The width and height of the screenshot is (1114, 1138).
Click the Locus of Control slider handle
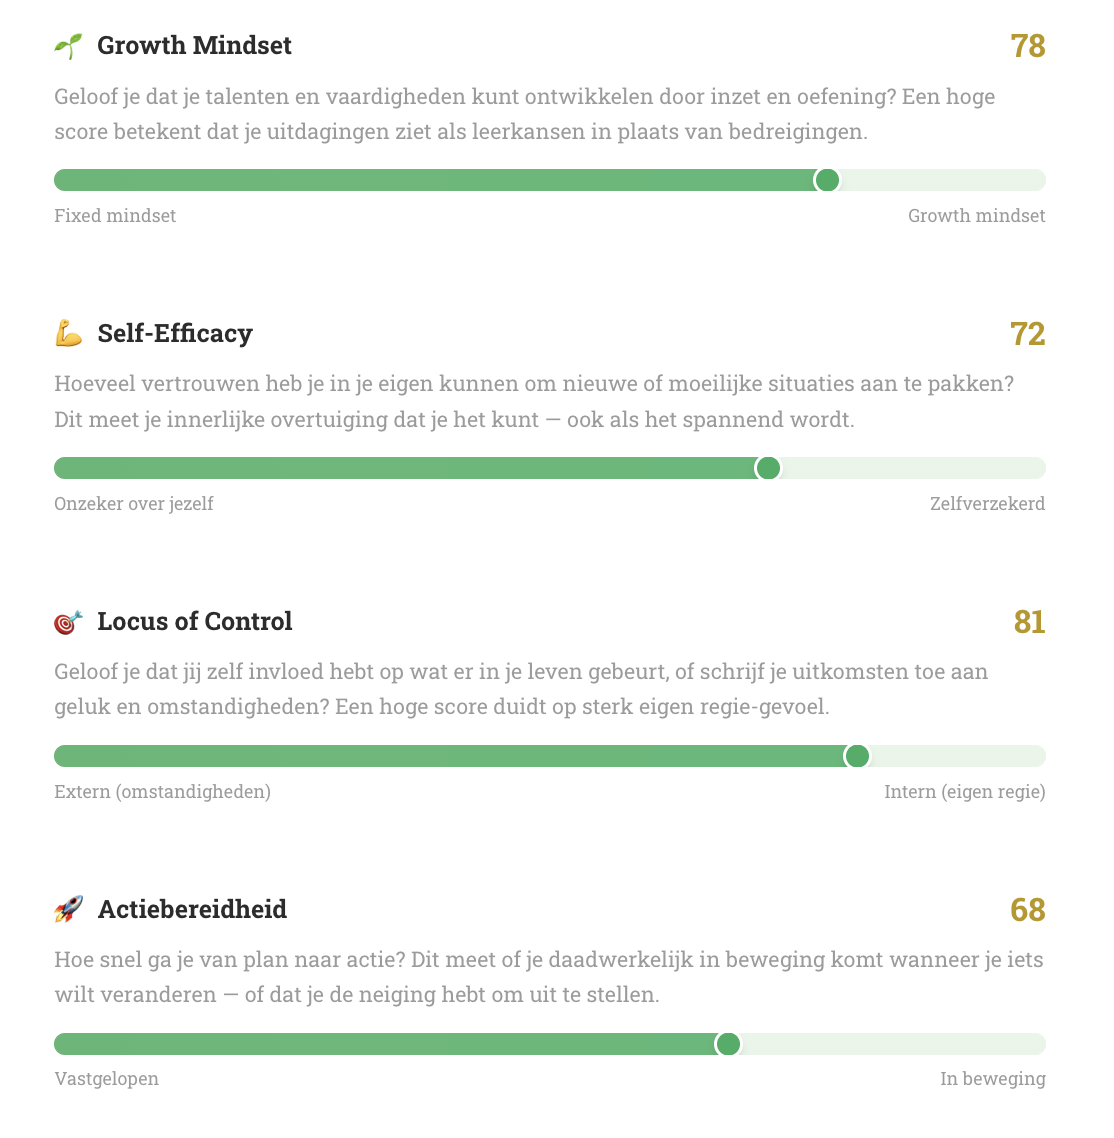(x=857, y=756)
